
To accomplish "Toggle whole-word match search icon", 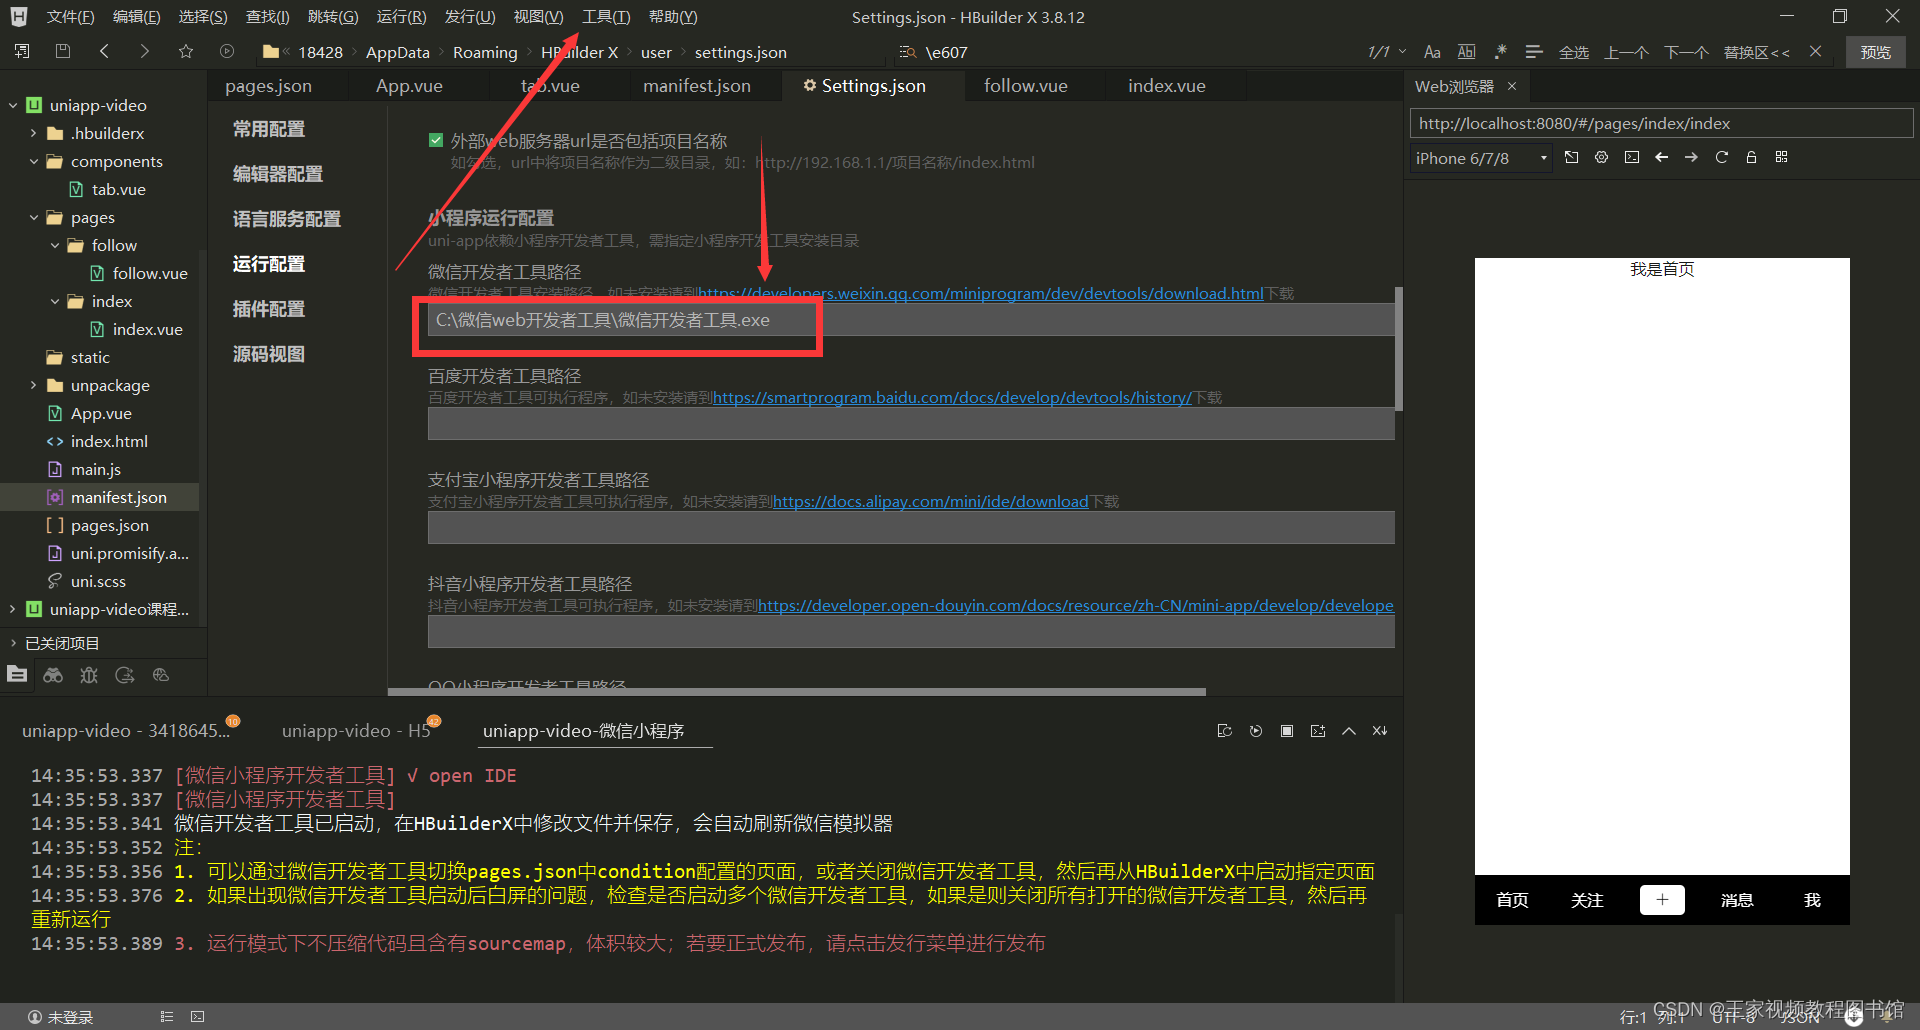I will coord(1466,52).
